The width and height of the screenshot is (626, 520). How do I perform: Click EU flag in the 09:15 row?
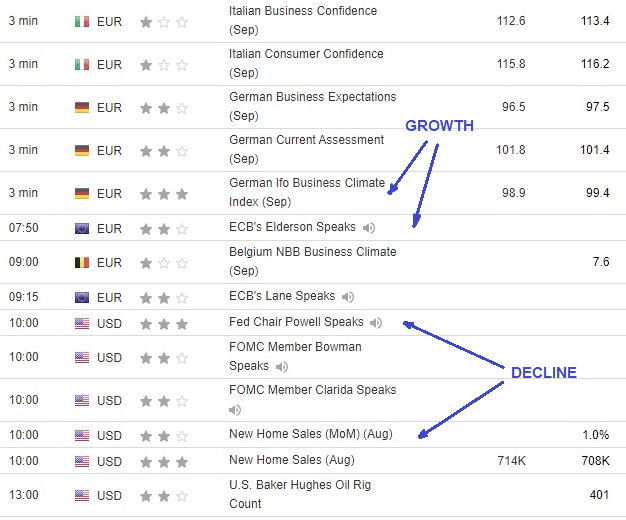pos(82,298)
